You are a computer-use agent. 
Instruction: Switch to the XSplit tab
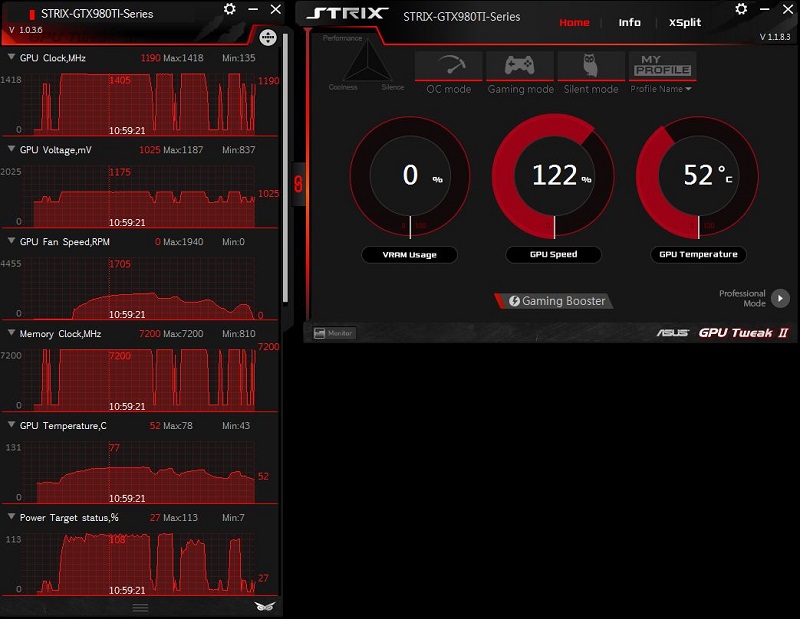tap(685, 22)
